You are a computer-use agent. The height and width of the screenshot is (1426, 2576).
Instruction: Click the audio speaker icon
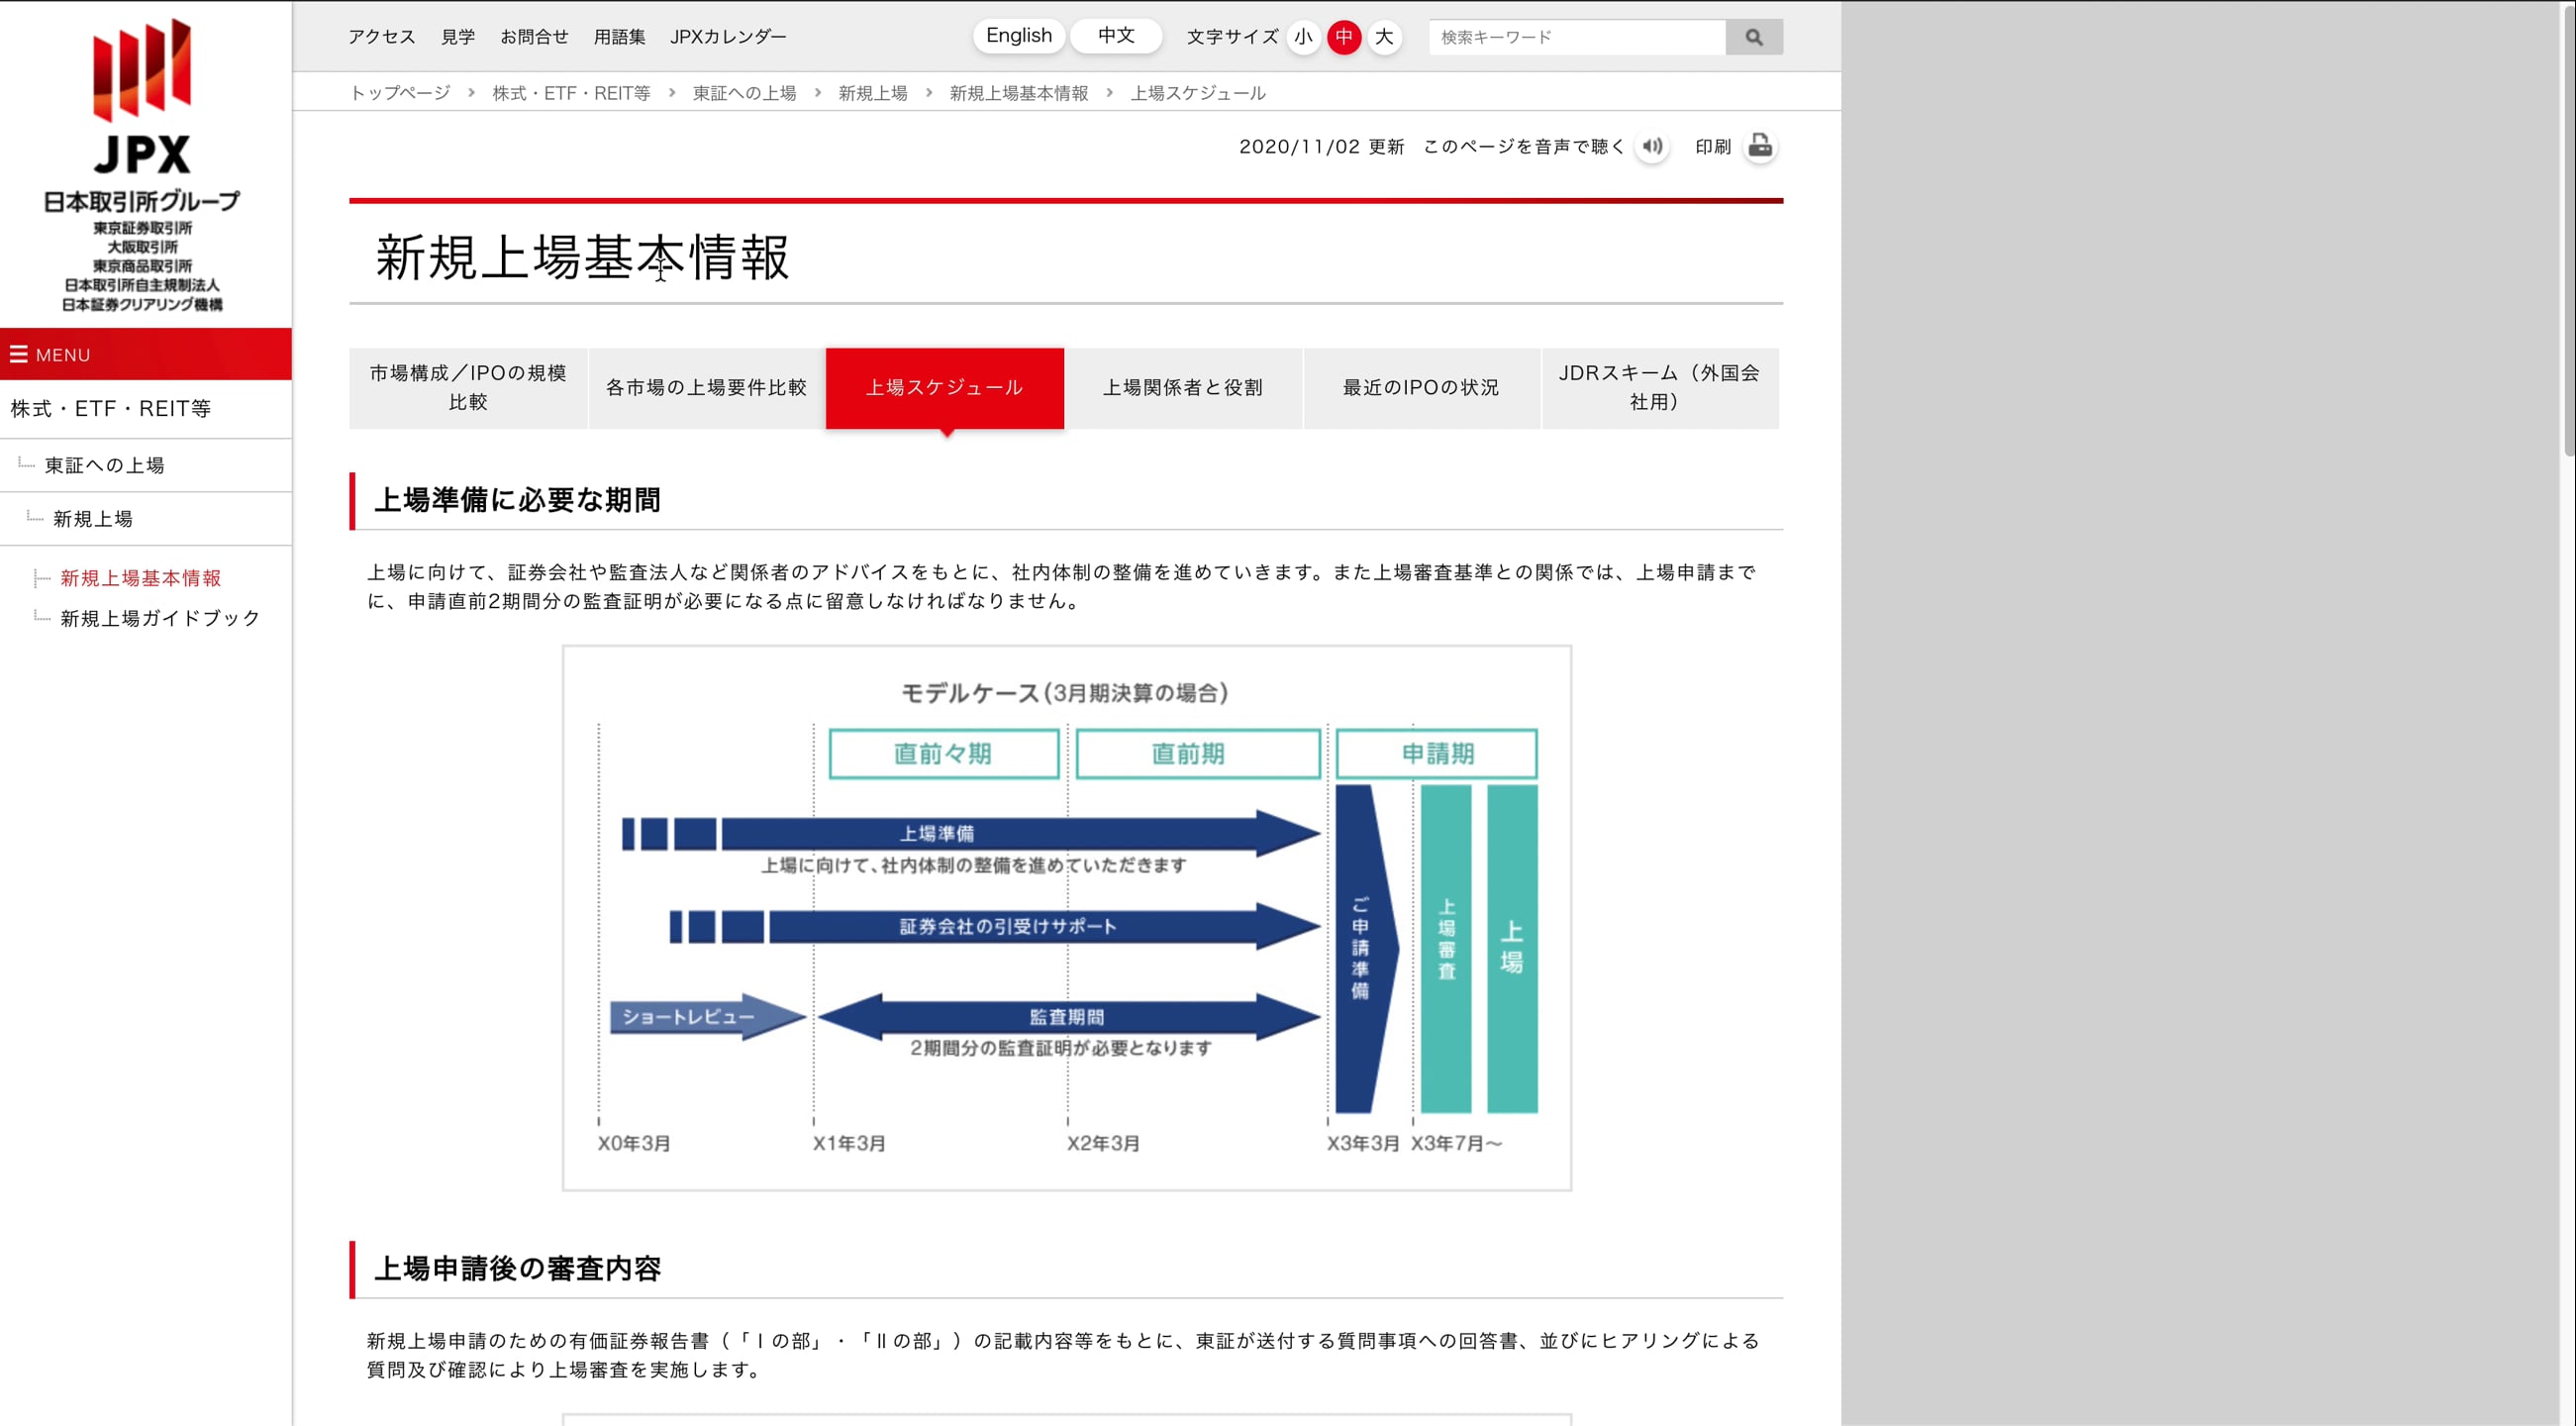click(x=1652, y=146)
